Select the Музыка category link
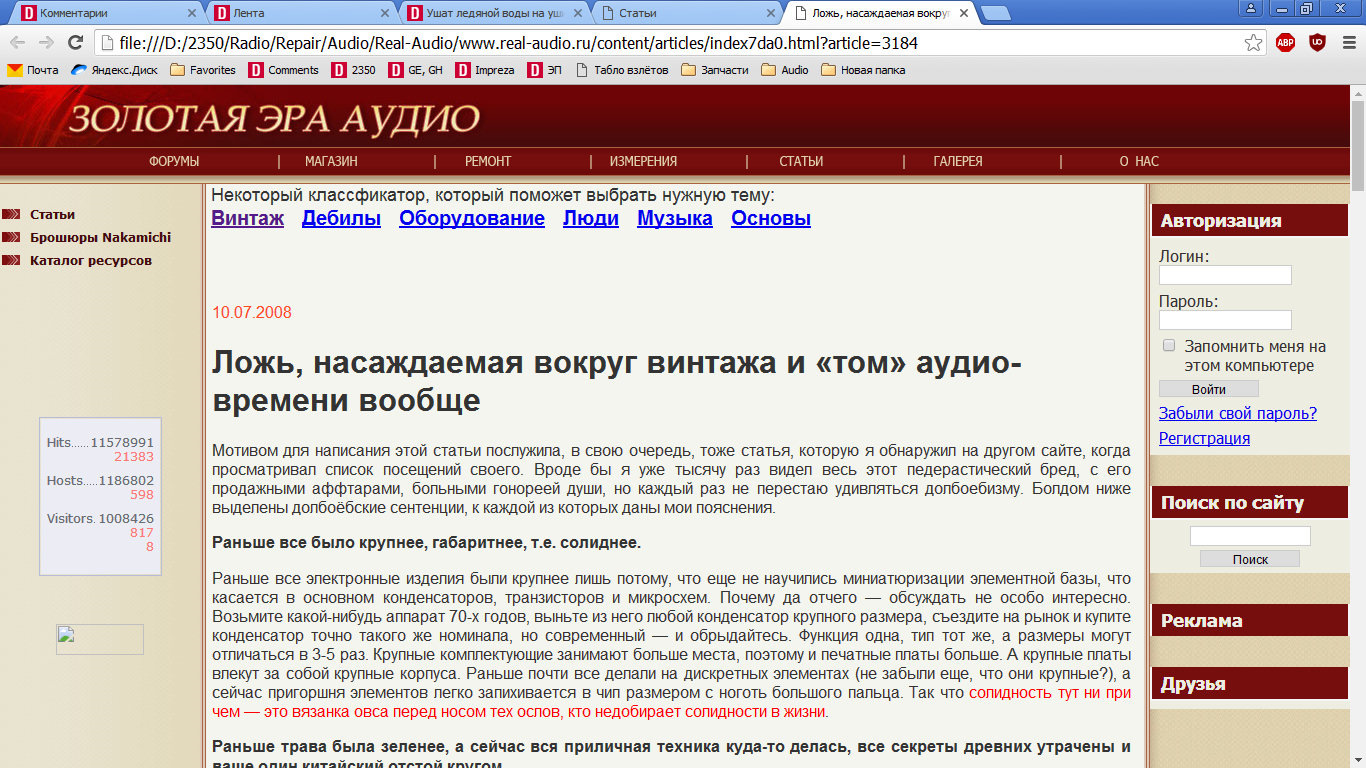 (675, 218)
